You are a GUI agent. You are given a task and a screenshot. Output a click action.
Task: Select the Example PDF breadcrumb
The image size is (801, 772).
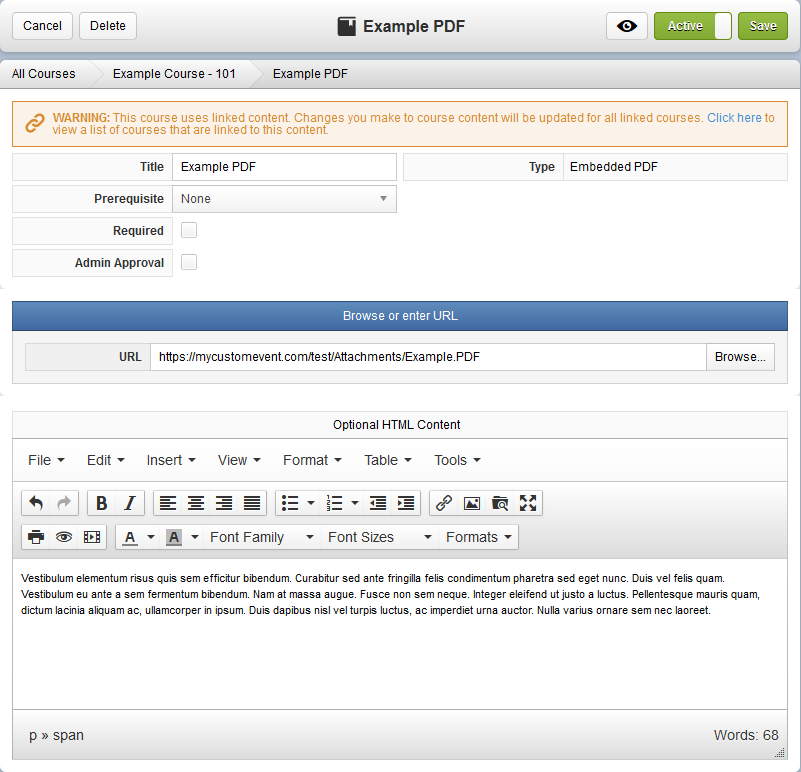click(x=310, y=74)
